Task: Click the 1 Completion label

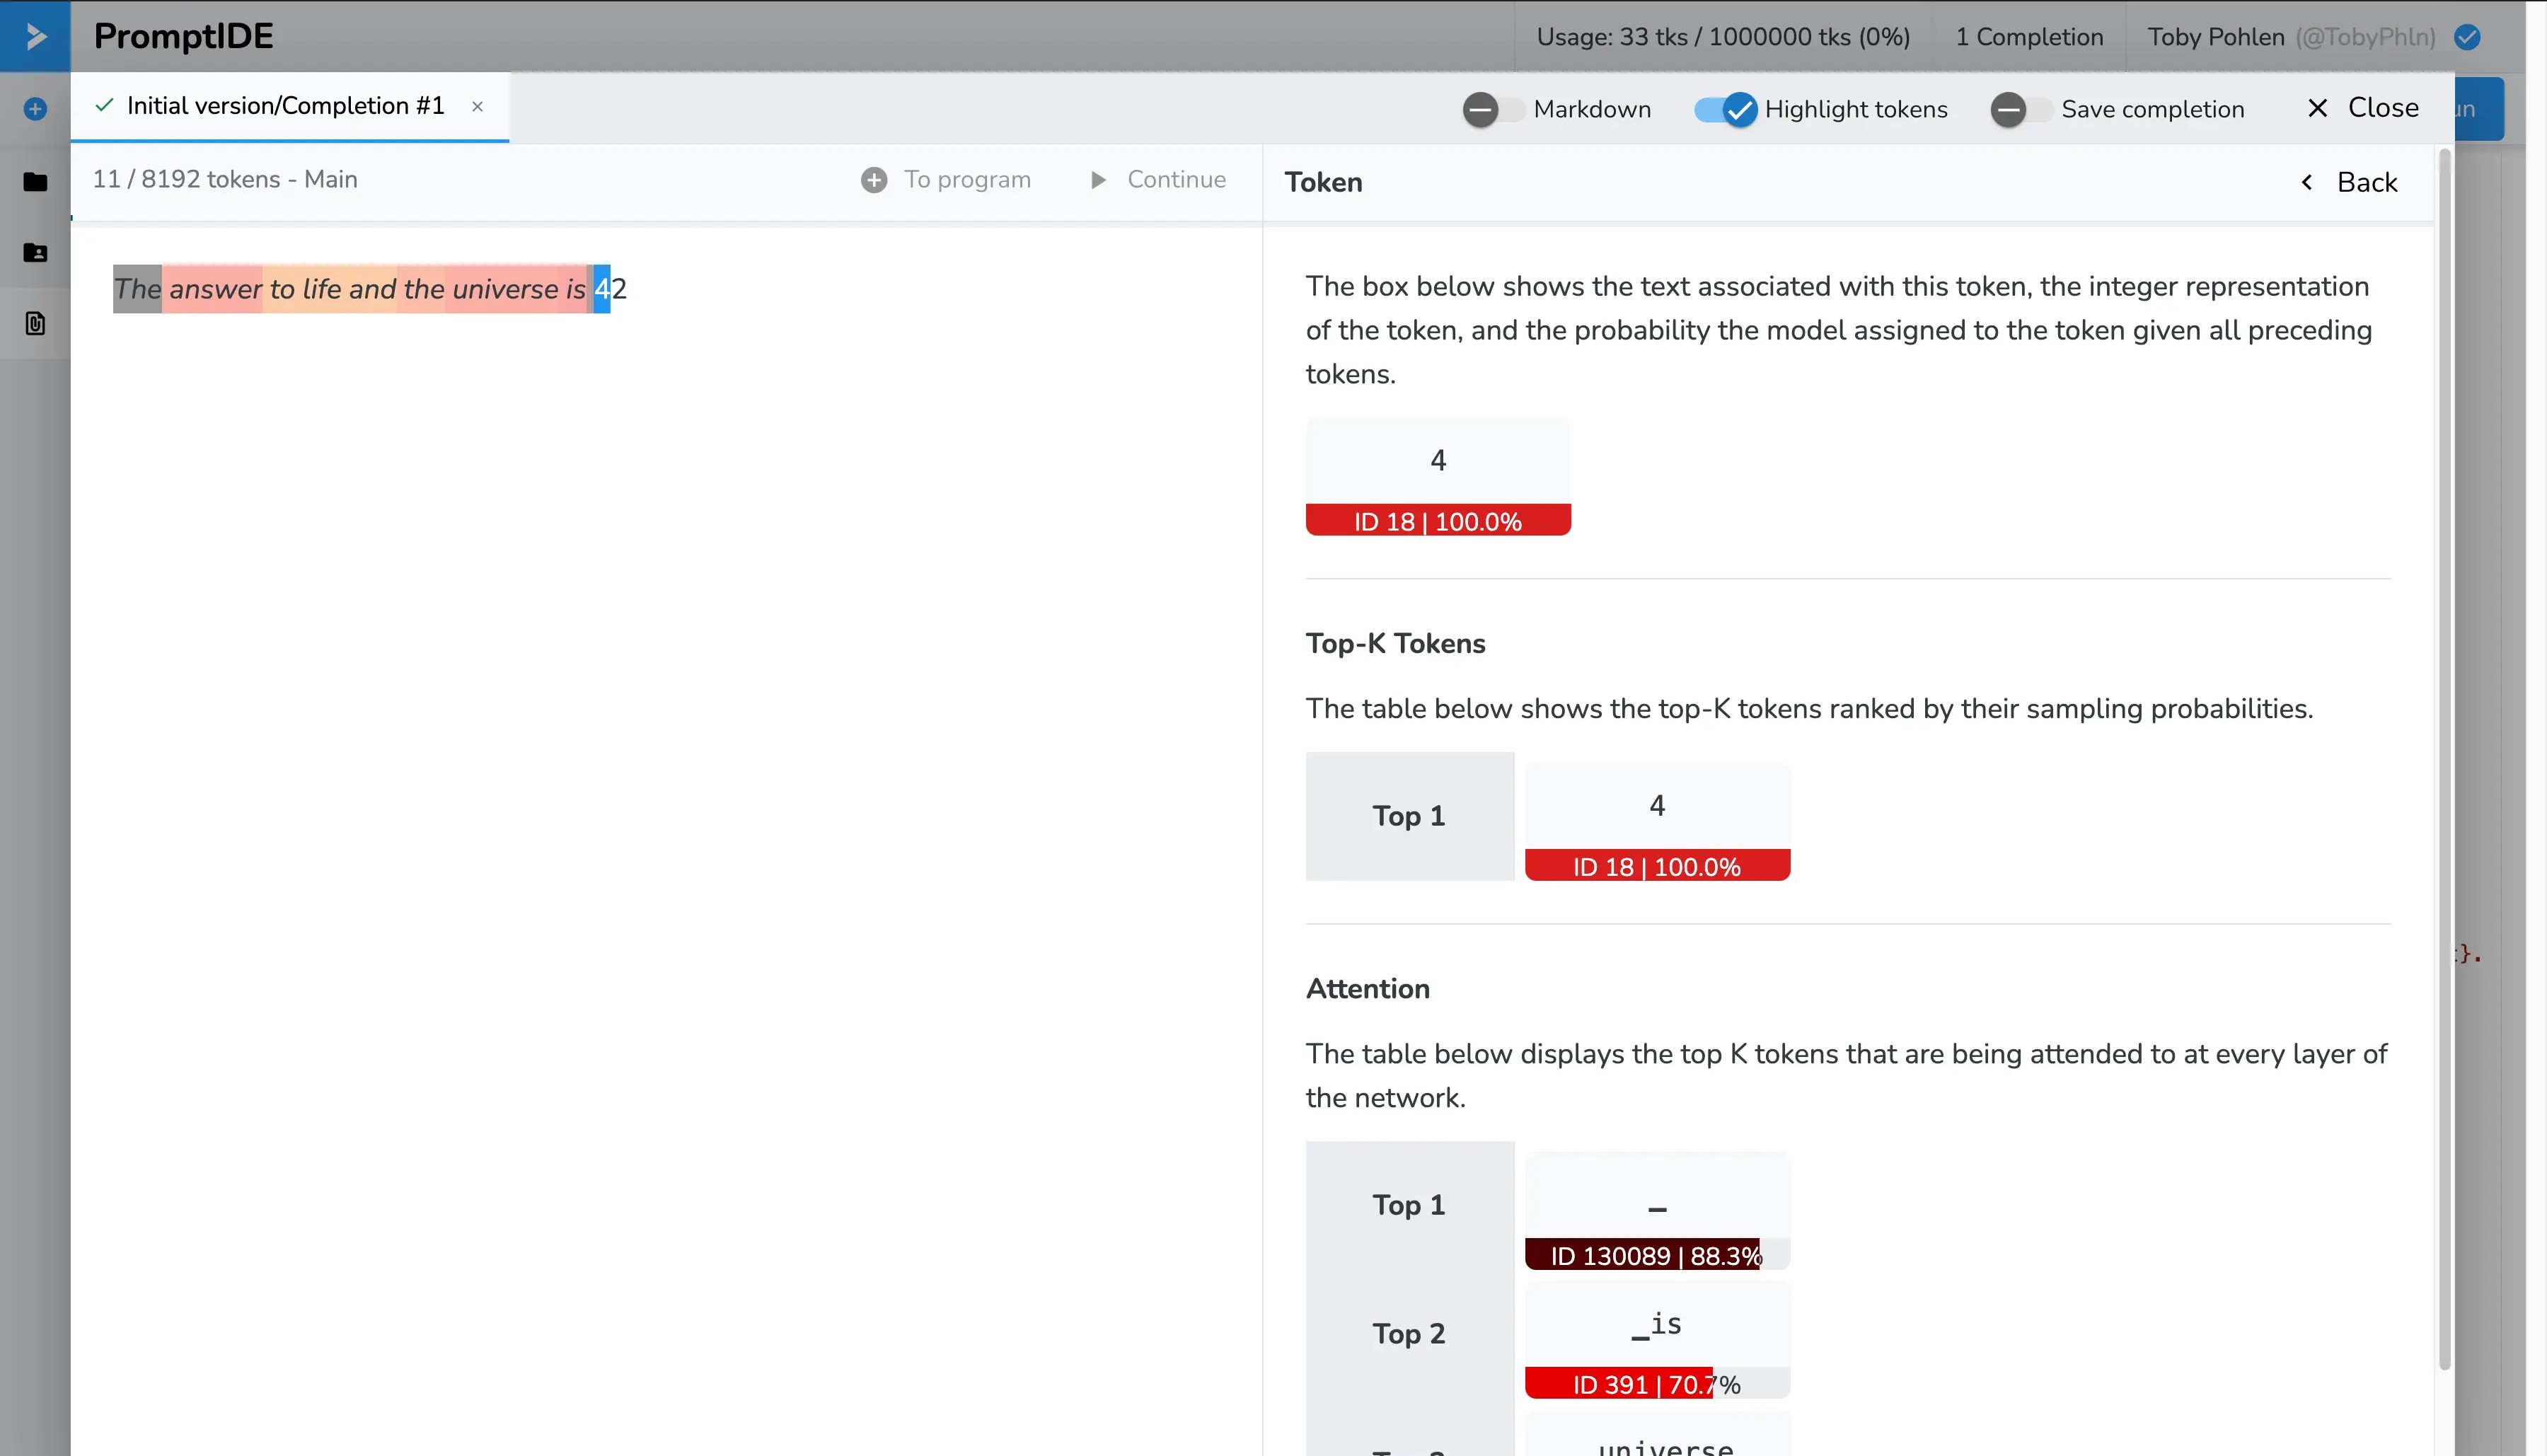Action: (x=2029, y=37)
